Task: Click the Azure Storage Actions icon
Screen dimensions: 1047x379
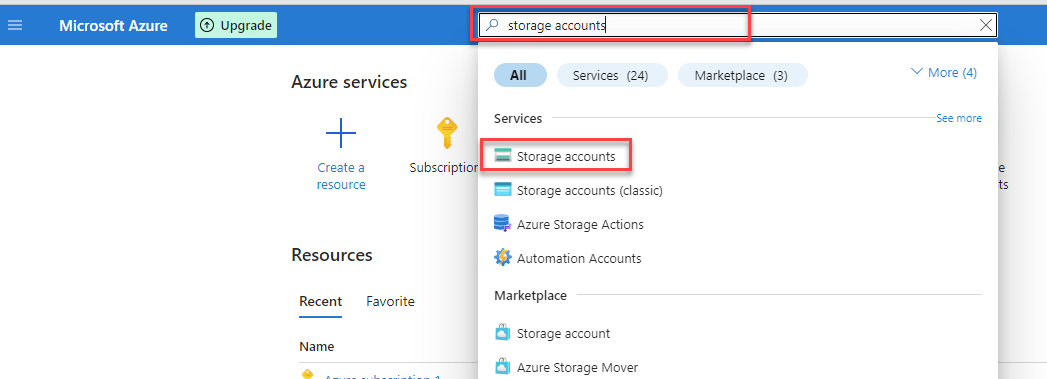Action: coord(502,224)
